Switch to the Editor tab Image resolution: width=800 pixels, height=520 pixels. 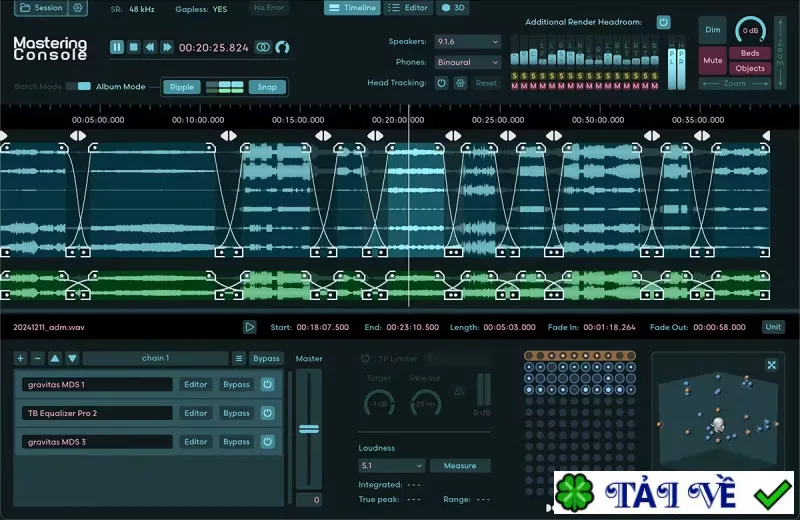(x=409, y=8)
